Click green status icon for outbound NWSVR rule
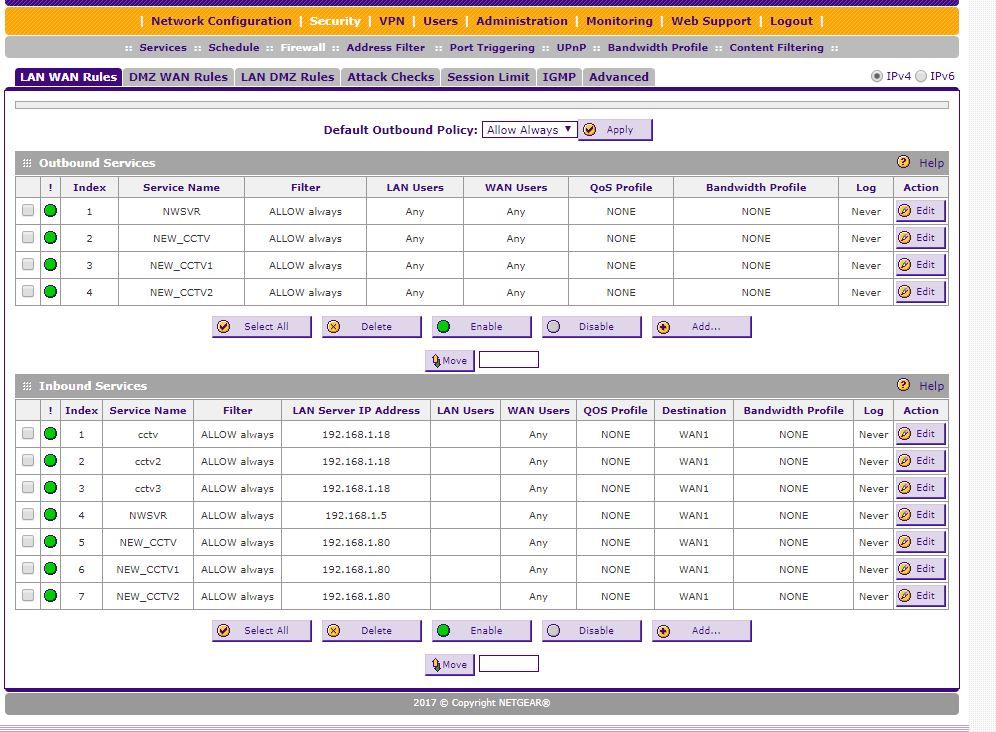Screen dimensions: 996x732 coord(50,211)
